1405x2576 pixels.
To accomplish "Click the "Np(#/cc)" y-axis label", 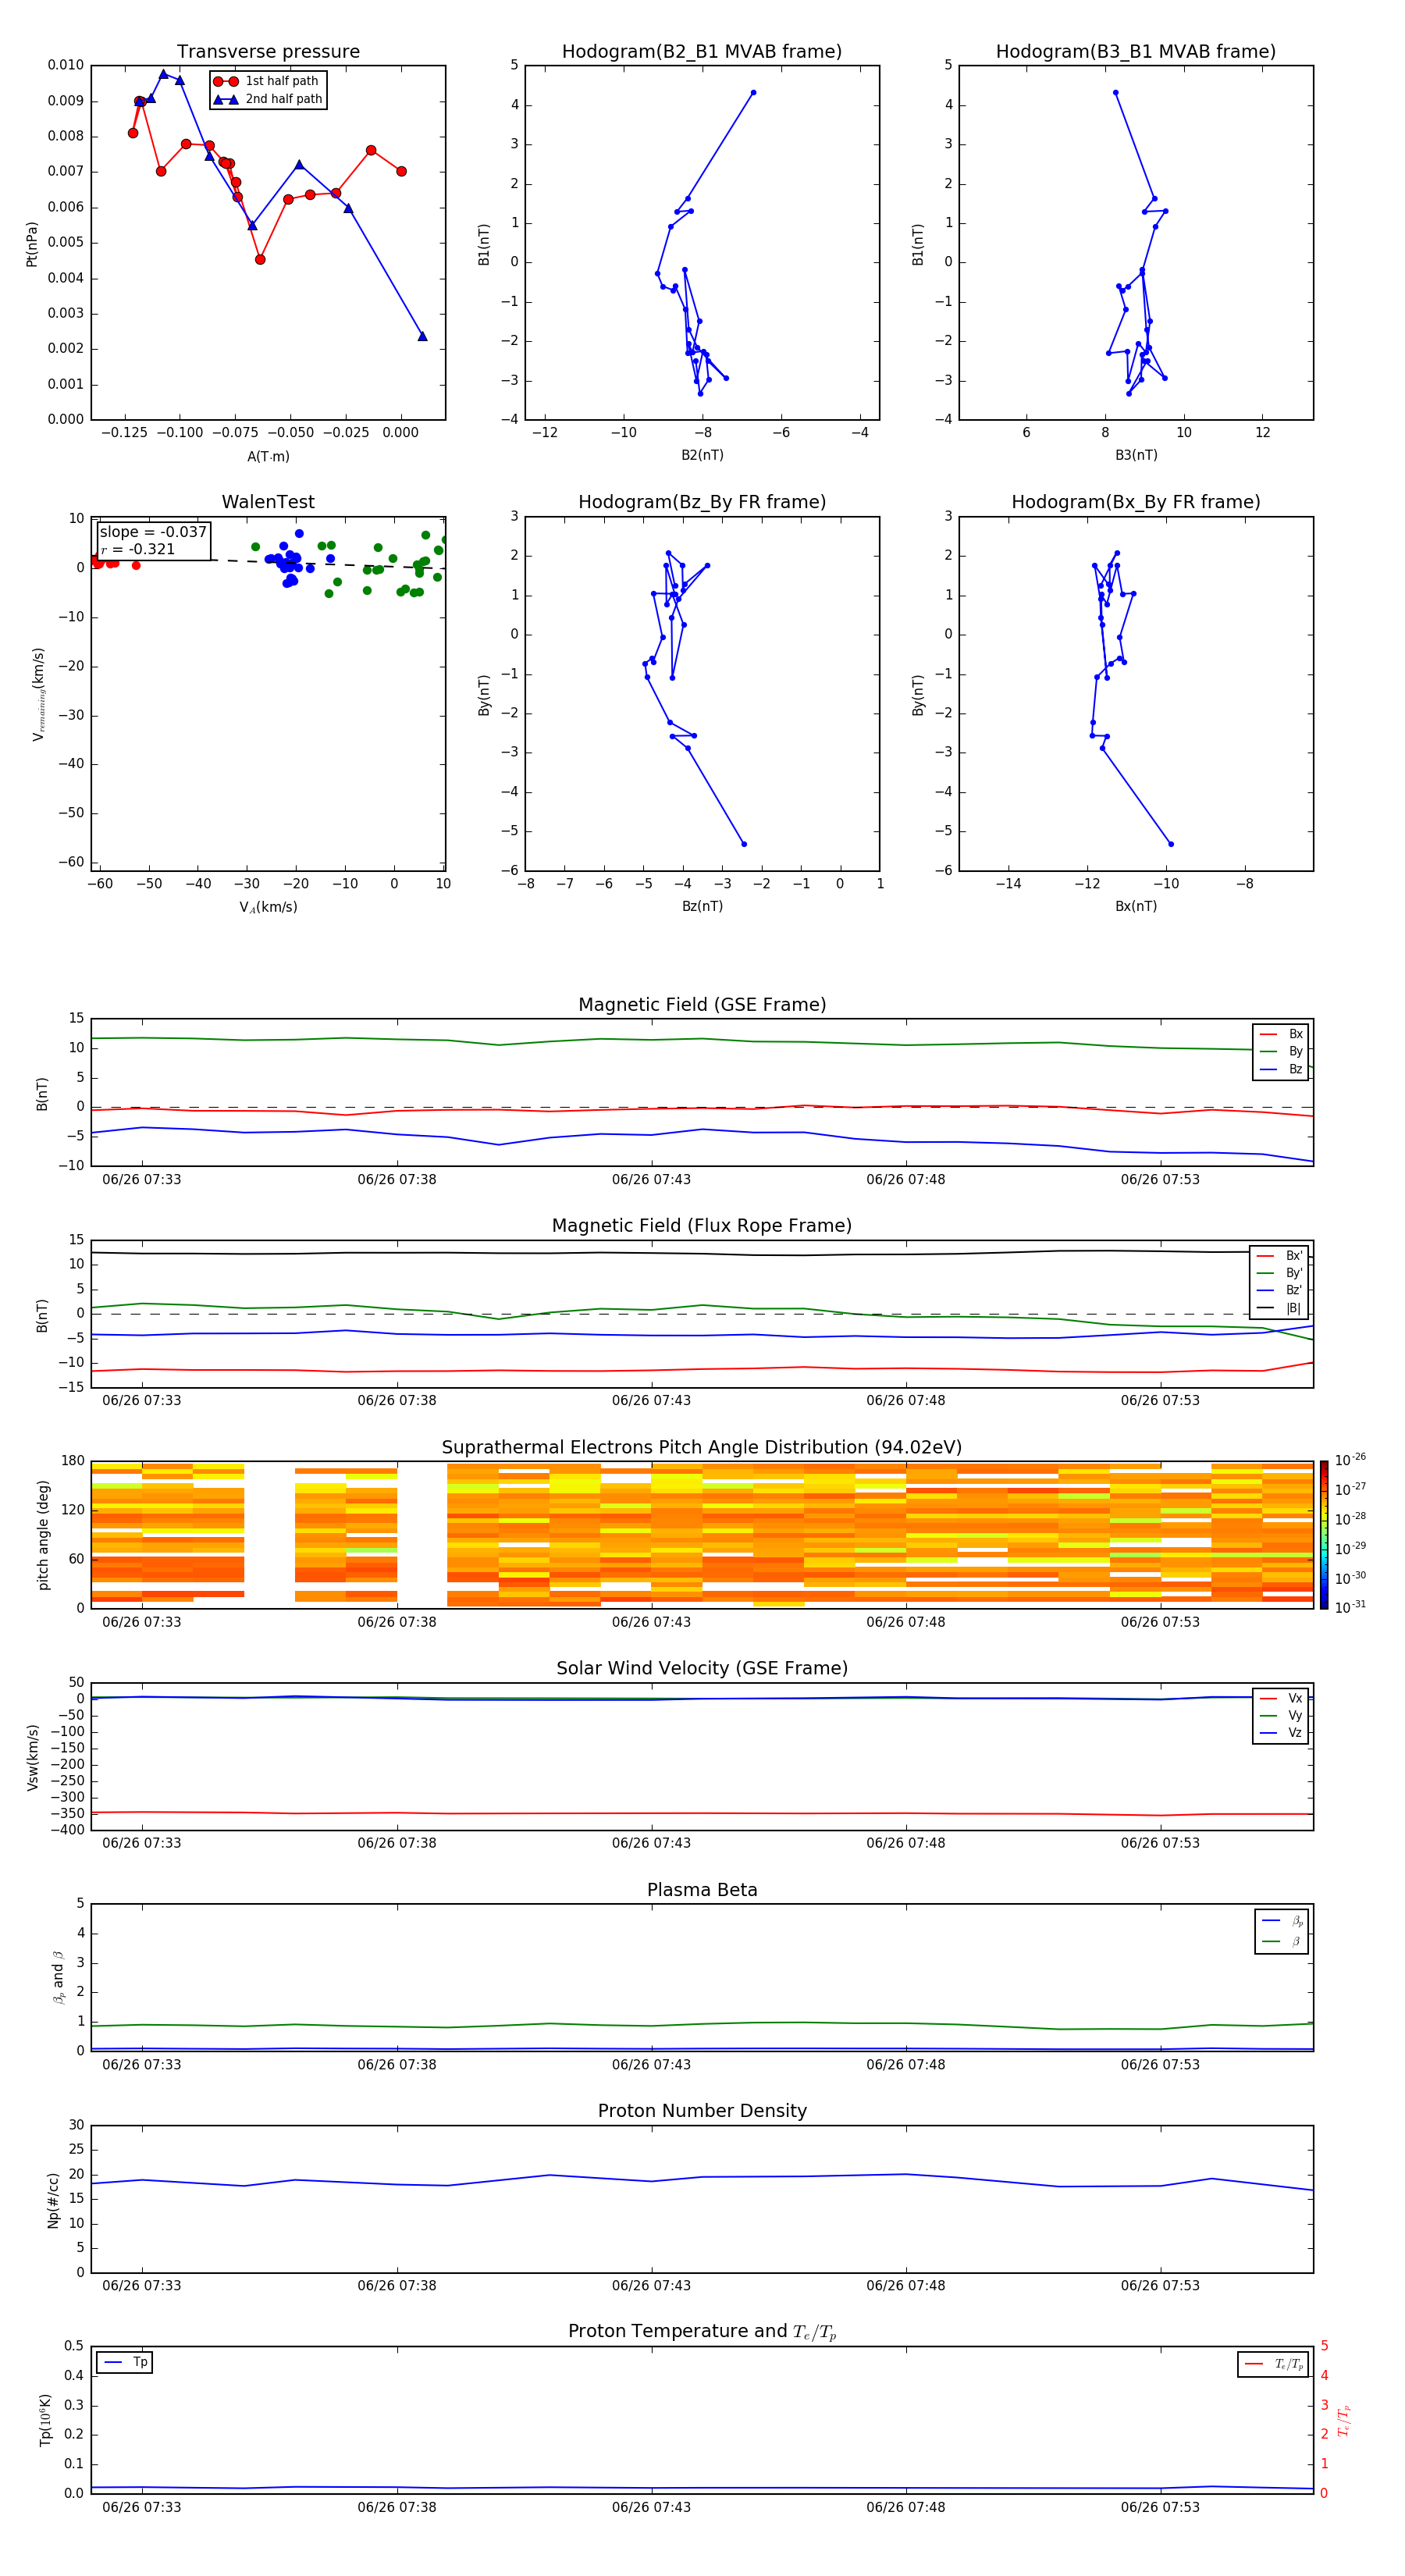I will point(53,2200).
